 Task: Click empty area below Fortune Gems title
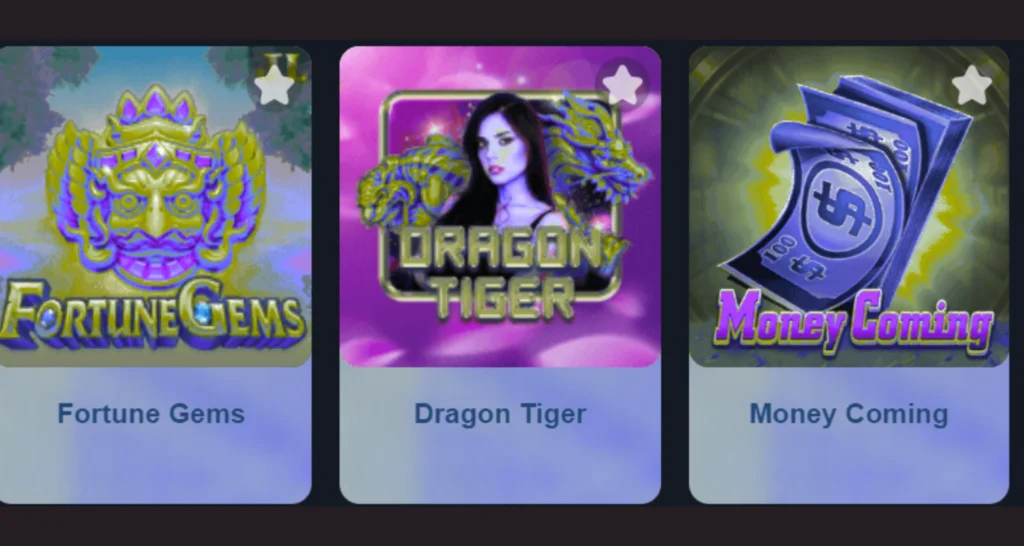point(154,467)
